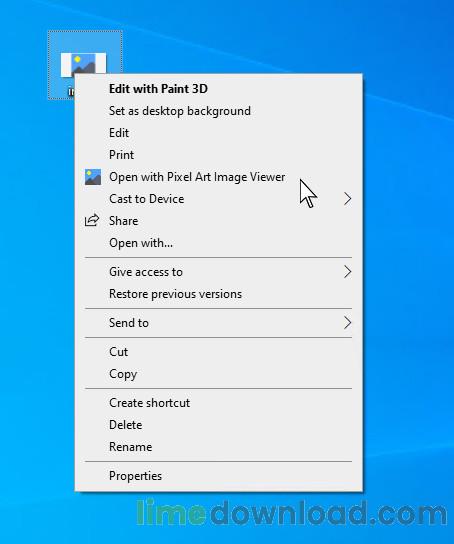Choose Copy from the menu

click(x=123, y=374)
